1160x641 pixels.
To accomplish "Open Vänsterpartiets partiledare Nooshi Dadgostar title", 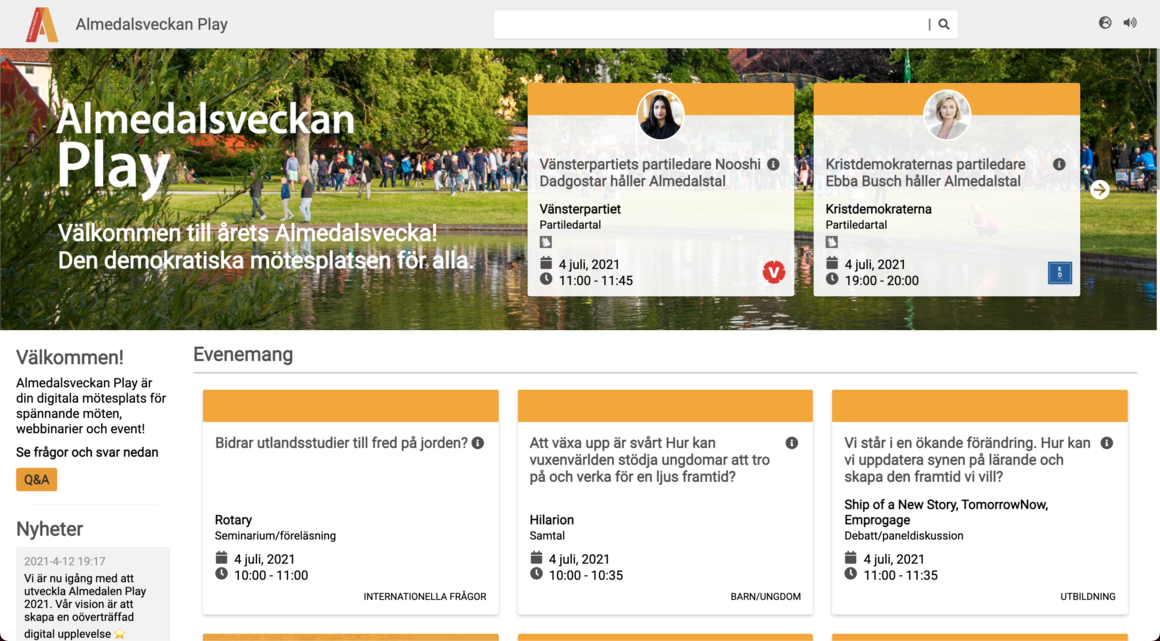I will coord(650,172).
